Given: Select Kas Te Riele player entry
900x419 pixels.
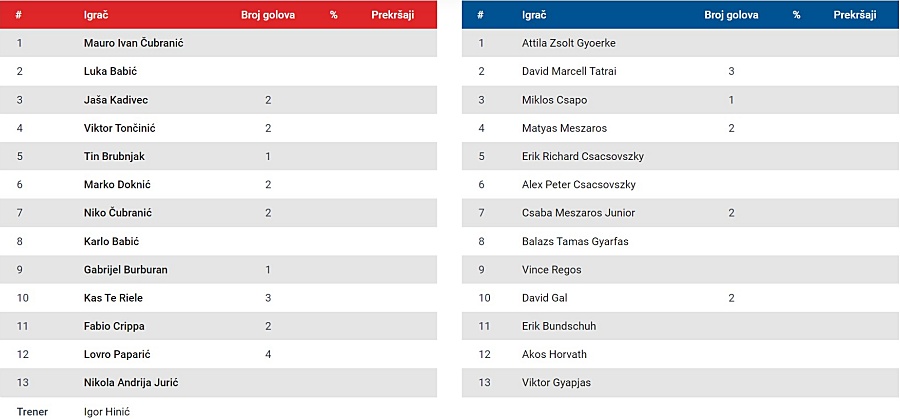Looking at the screenshot, I should [218, 298].
